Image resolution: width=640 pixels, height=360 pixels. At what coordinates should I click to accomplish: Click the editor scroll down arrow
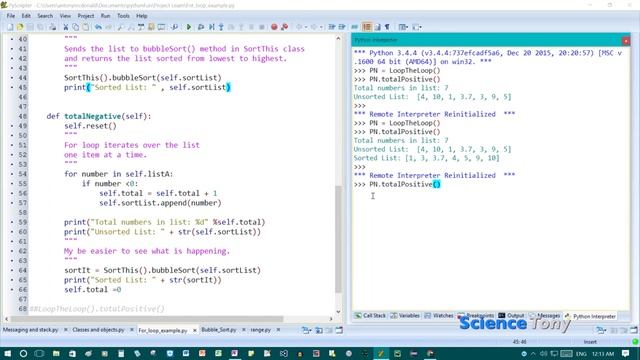coord(338,312)
